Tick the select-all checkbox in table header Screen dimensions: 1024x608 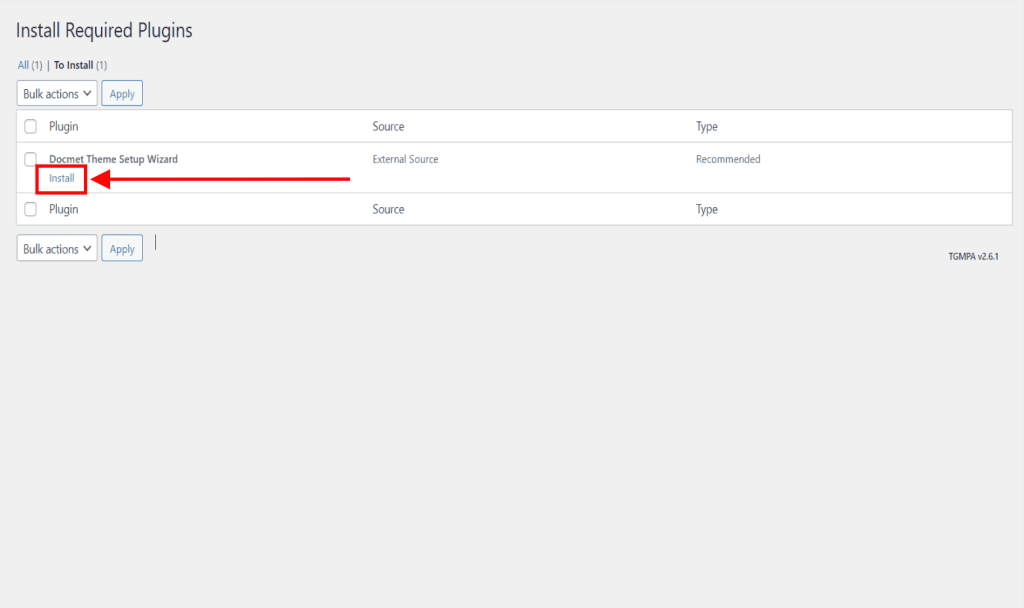pos(30,127)
